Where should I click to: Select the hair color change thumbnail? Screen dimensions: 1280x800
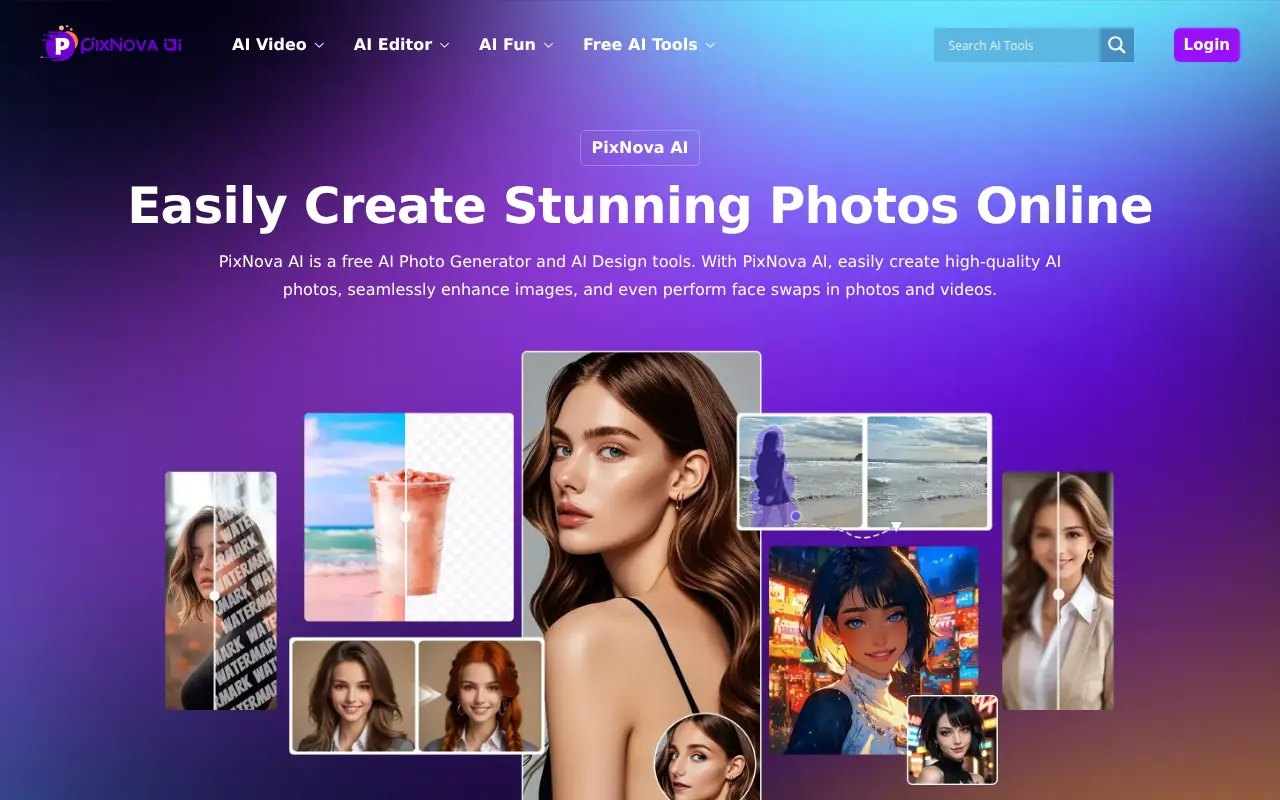pyautogui.click(x=416, y=695)
